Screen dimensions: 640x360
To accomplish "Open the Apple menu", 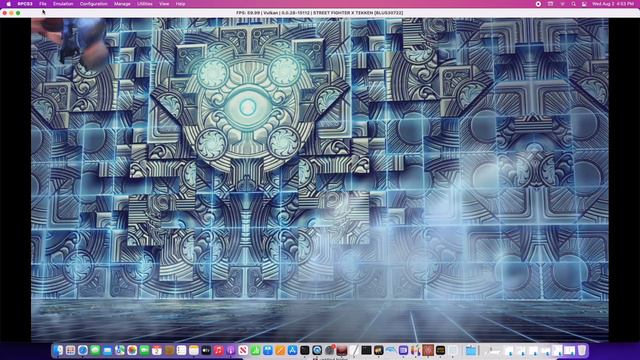I will (x=9, y=4).
